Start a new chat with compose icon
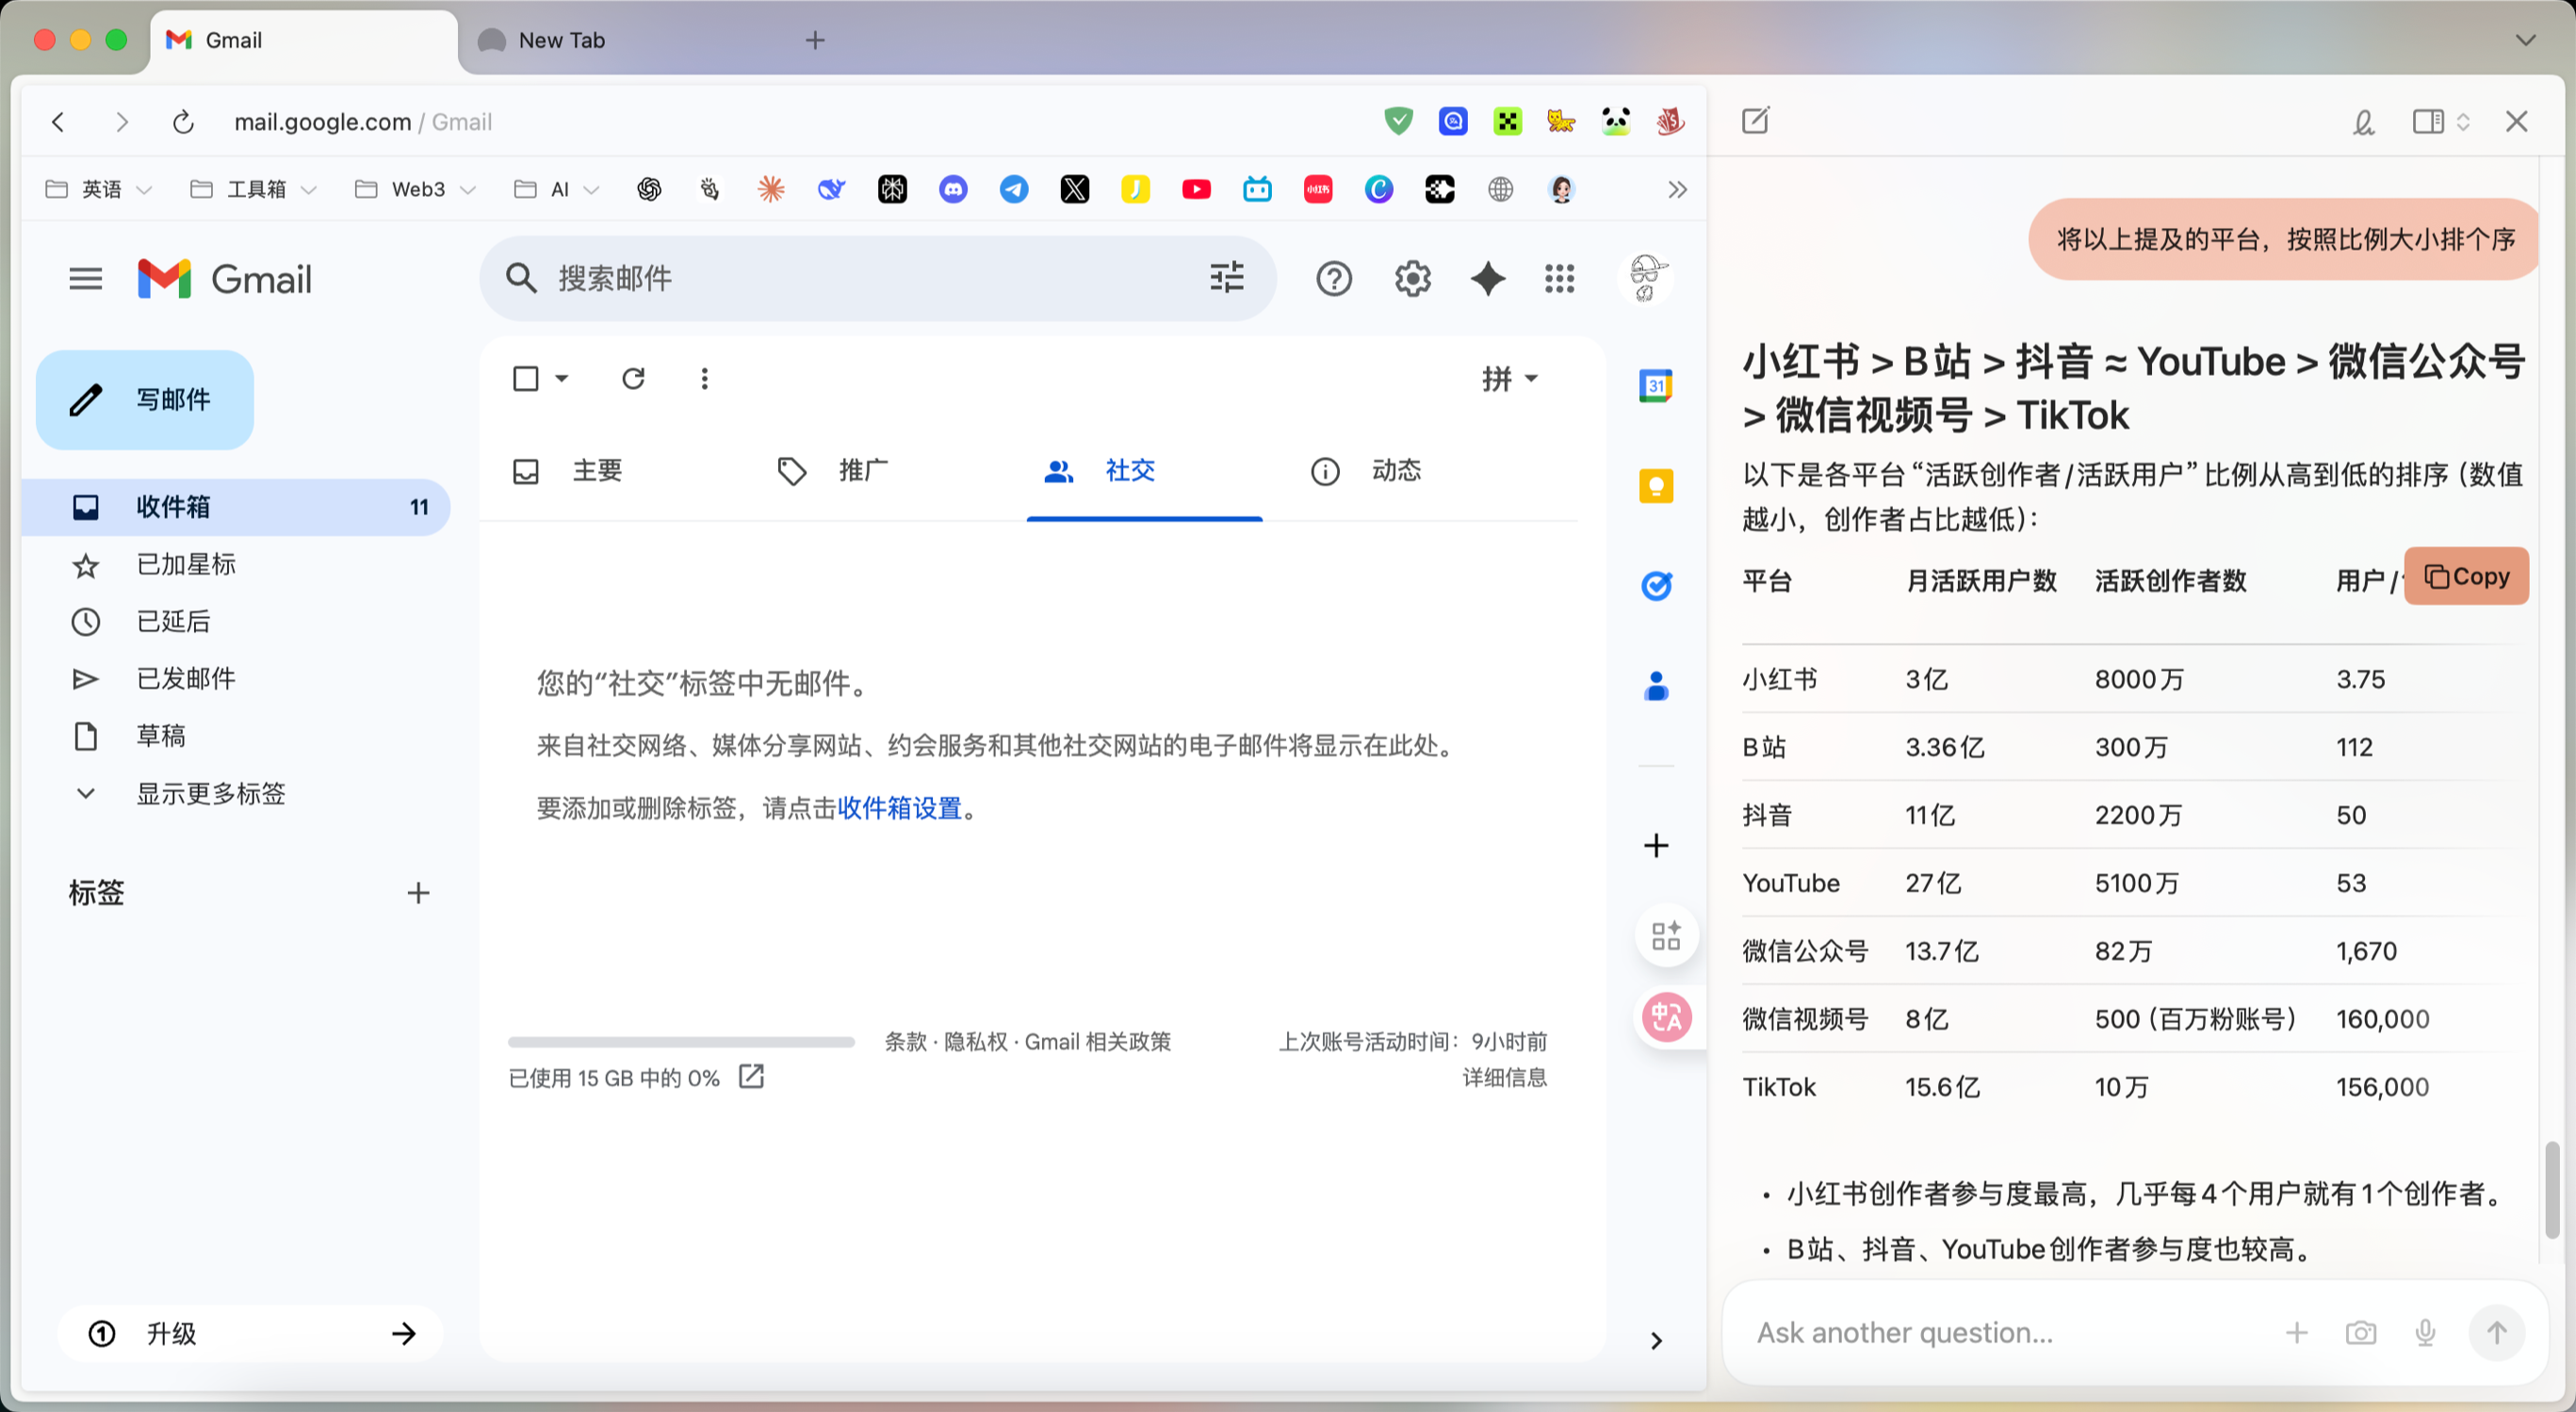The image size is (2576, 1412). point(1755,121)
